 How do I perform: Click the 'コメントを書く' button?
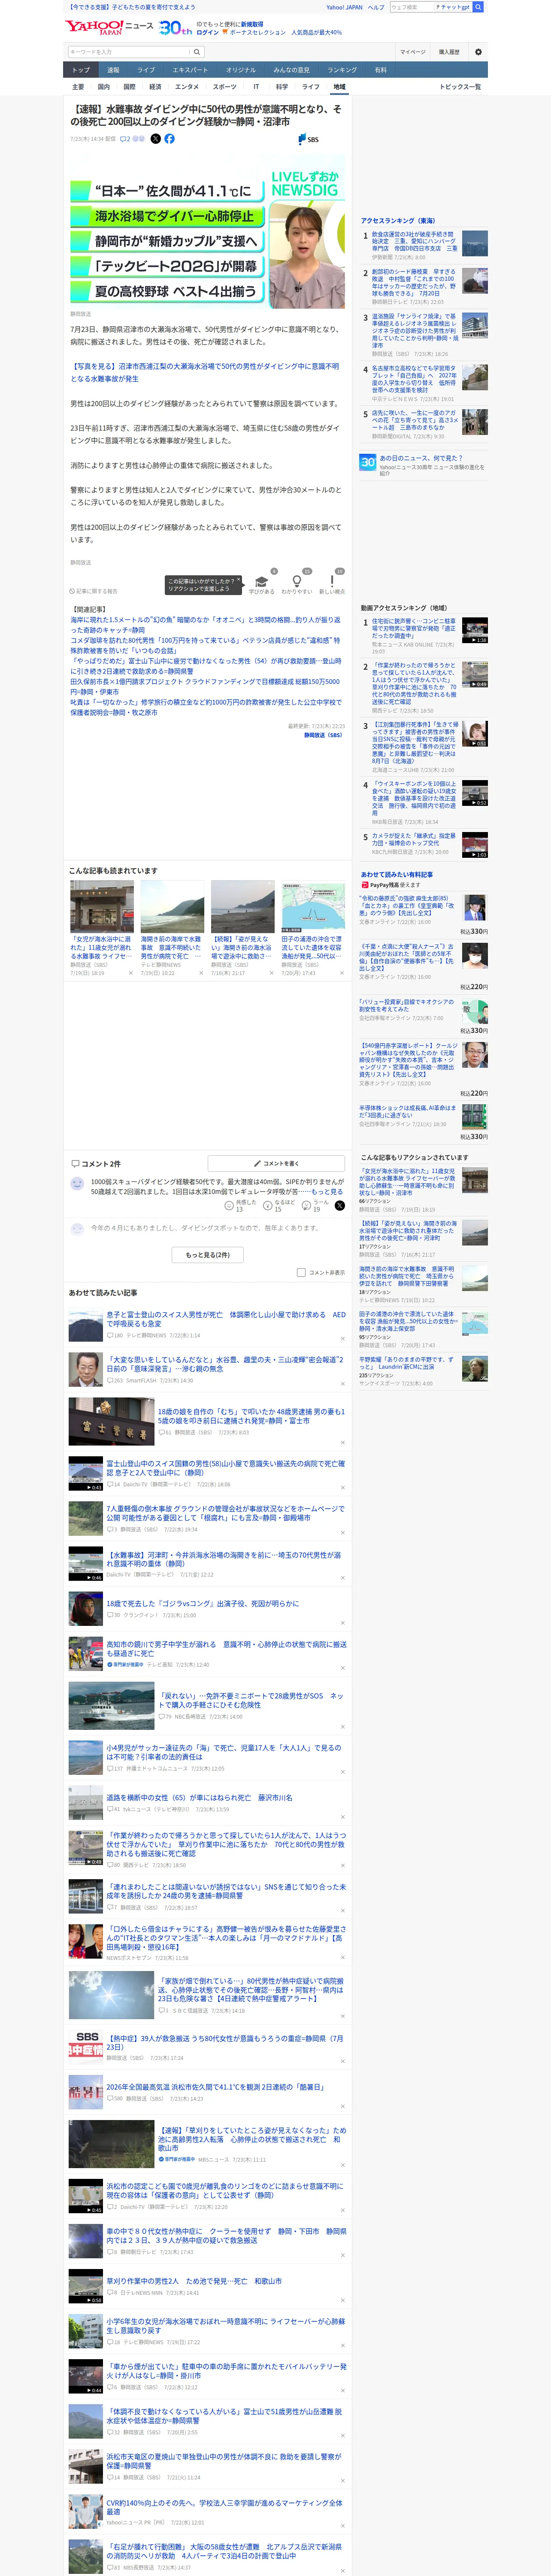277,1163
